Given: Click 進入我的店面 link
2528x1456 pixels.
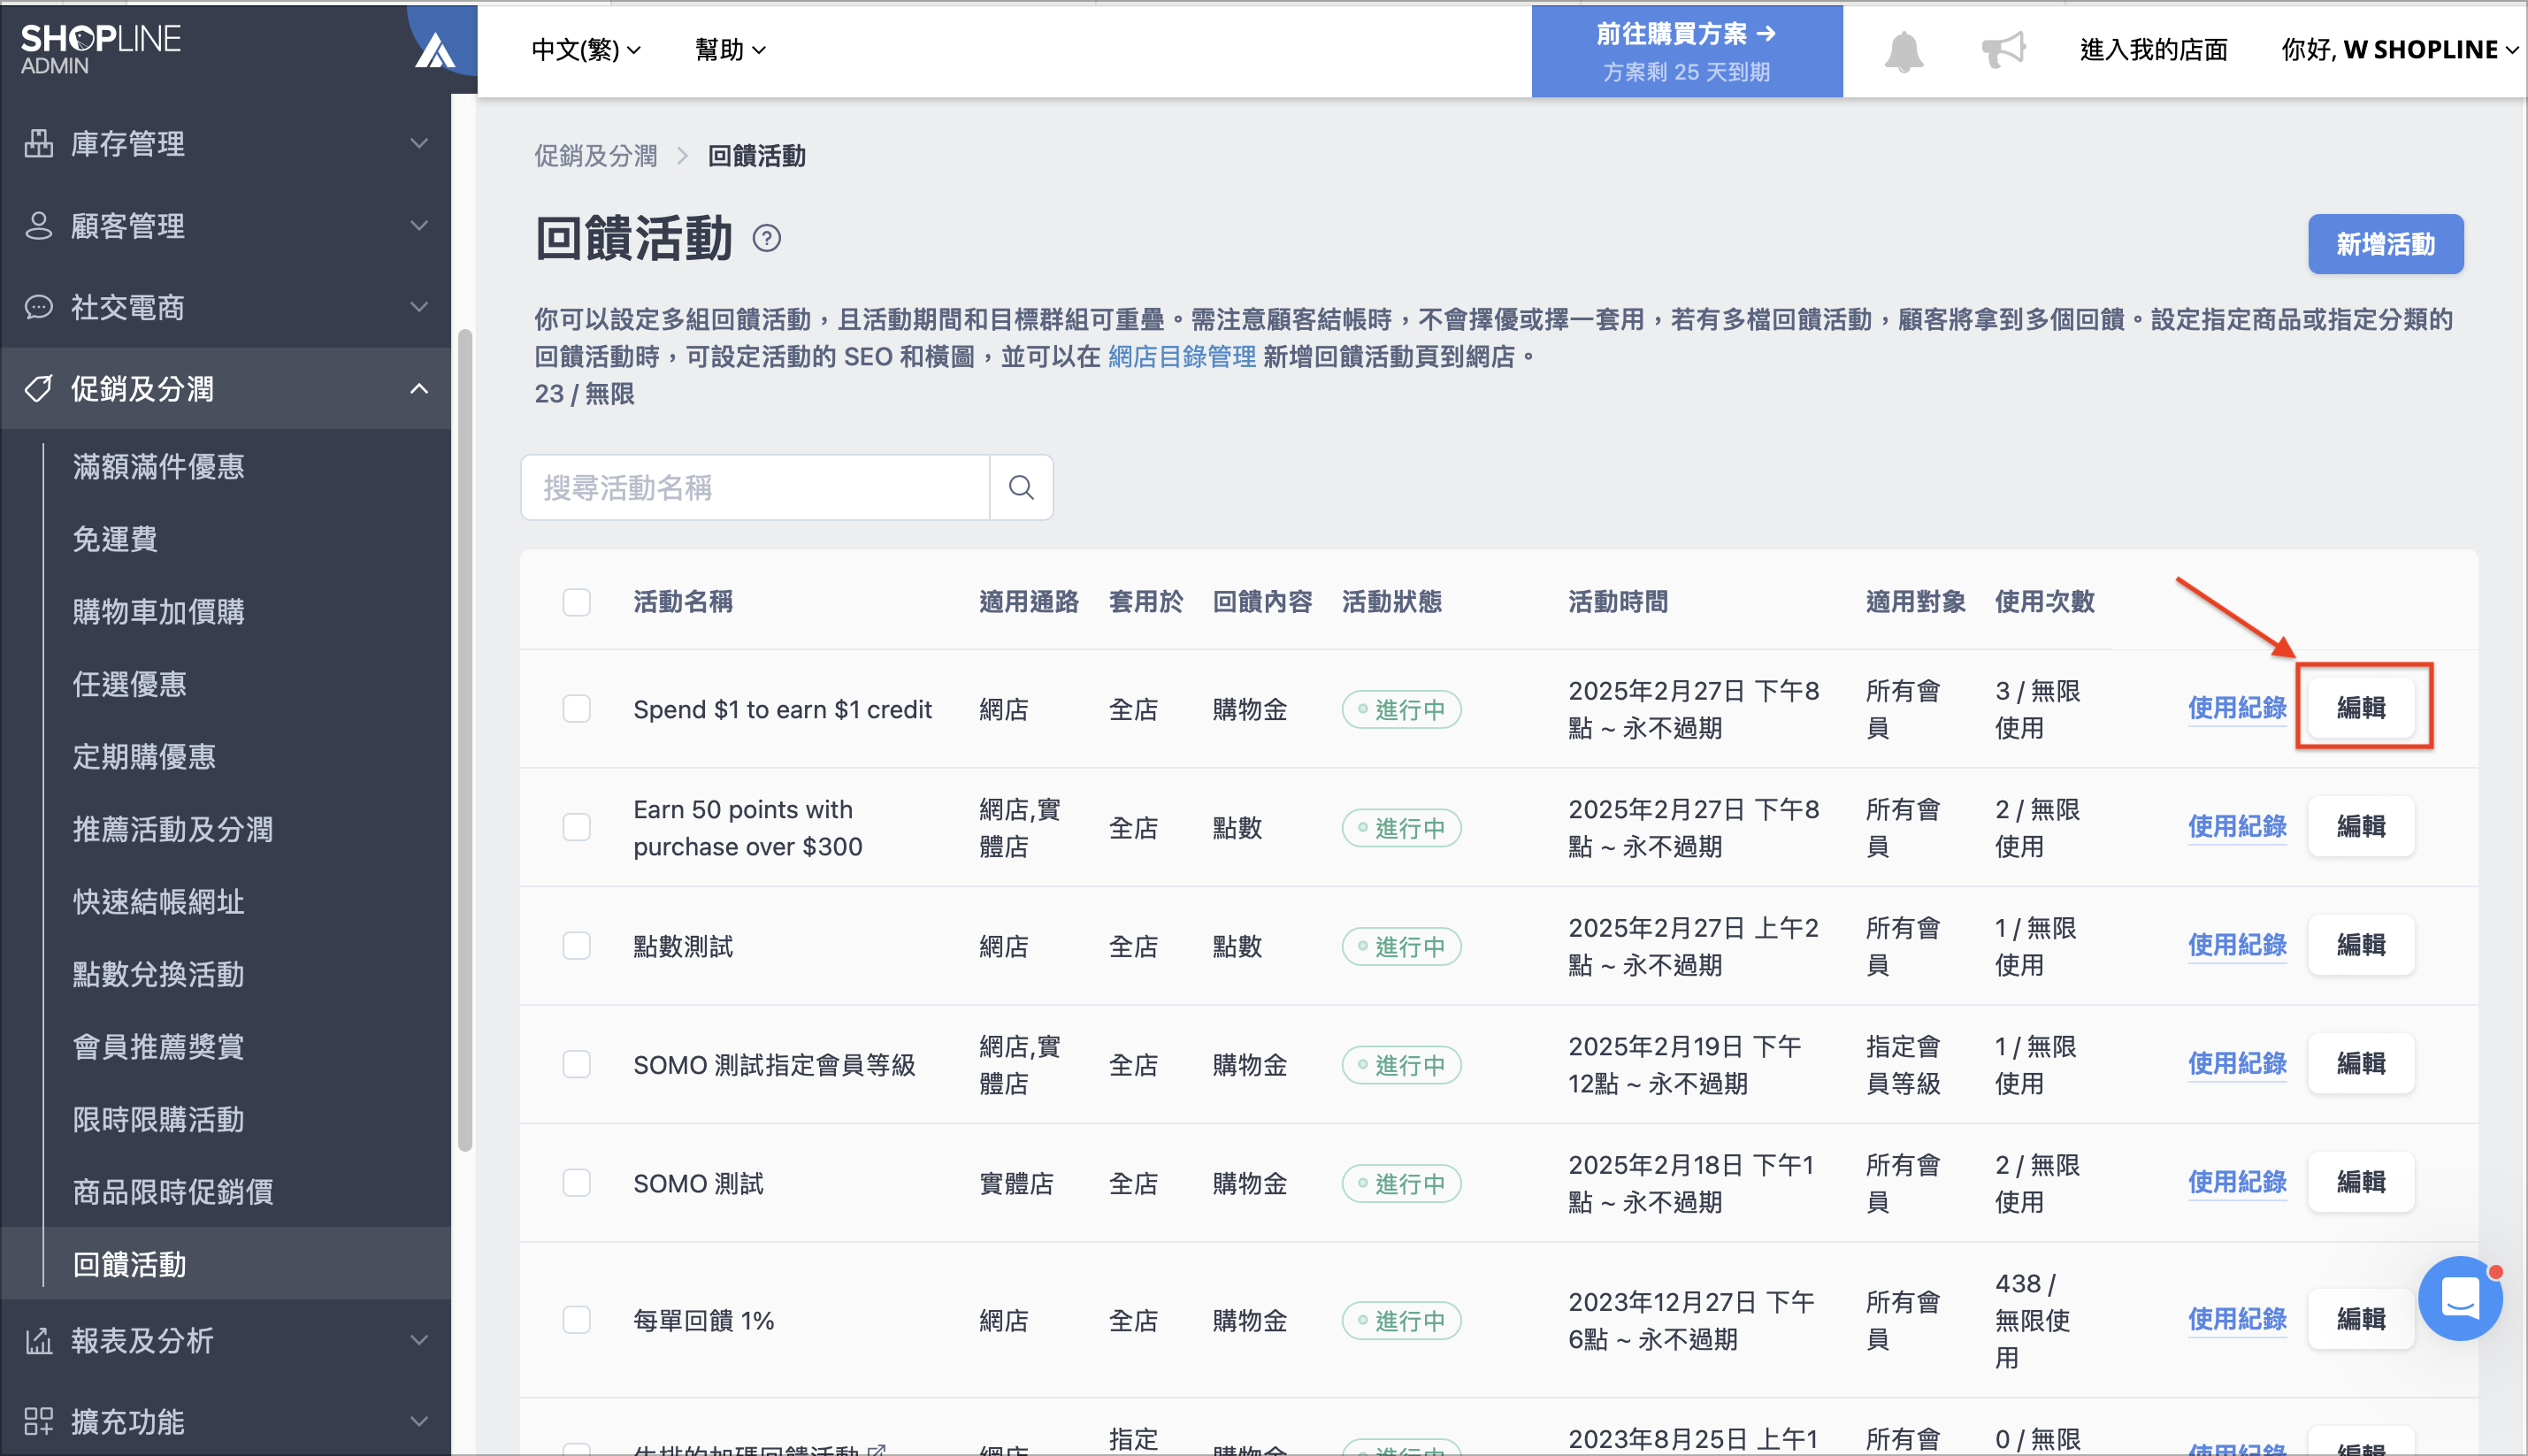Looking at the screenshot, I should (x=2153, y=49).
